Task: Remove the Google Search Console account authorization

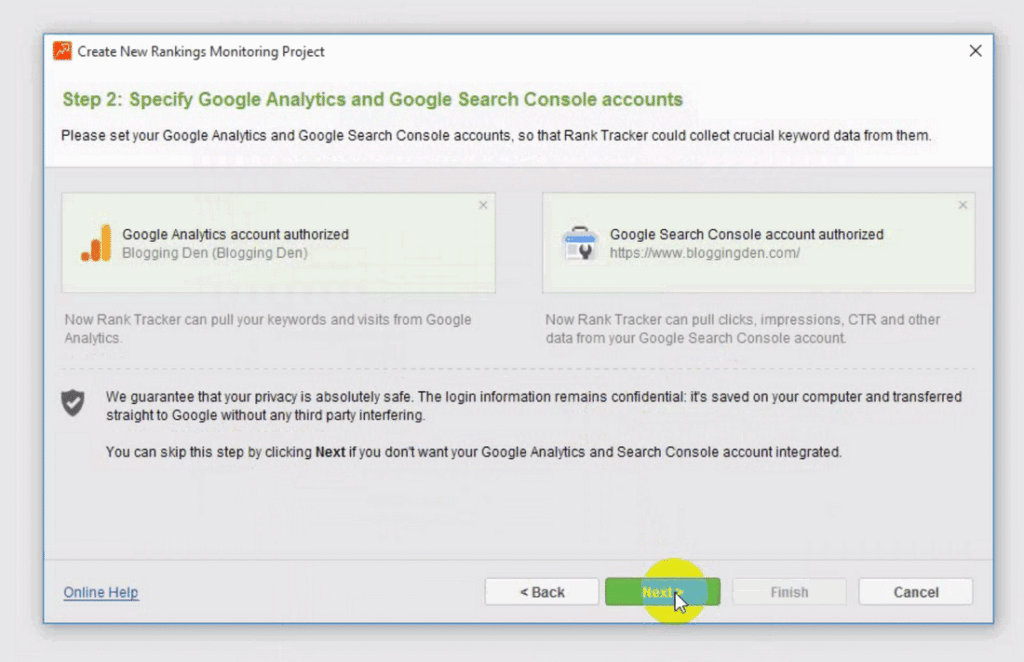Action: (962, 204)
